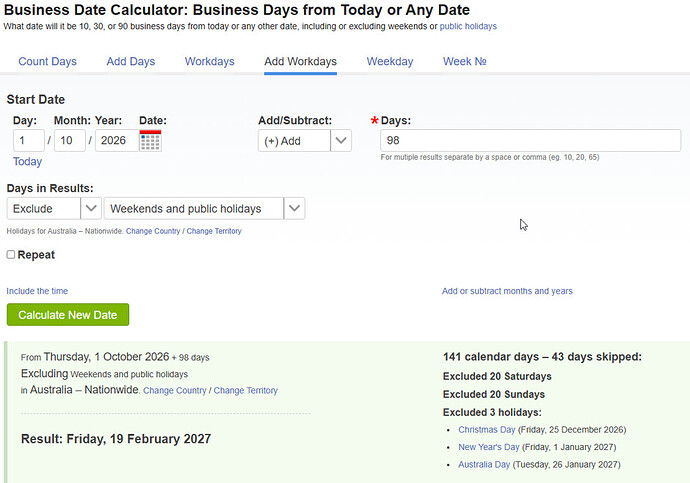The image size is (690, 483).
Task: Click the Calculate New Date button
Action: (68, 315)
